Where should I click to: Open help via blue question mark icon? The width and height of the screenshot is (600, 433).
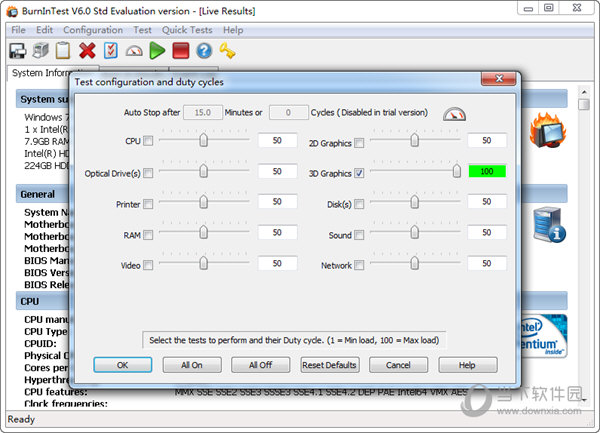[x=204, y=50]
